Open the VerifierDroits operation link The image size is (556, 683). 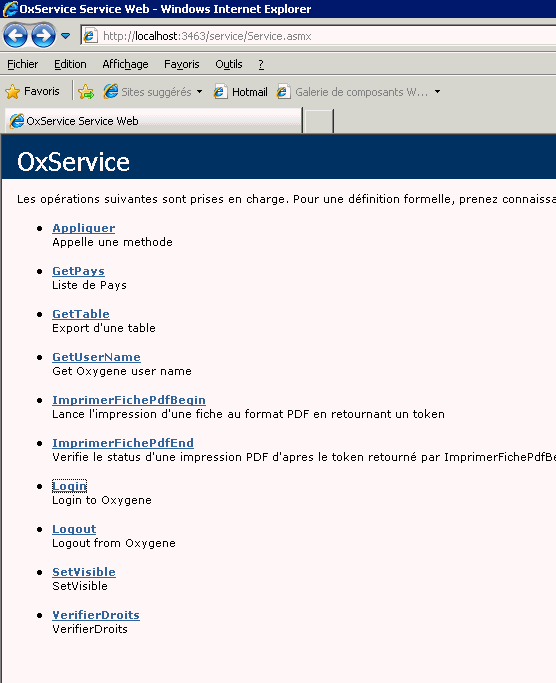click(96, 615)
